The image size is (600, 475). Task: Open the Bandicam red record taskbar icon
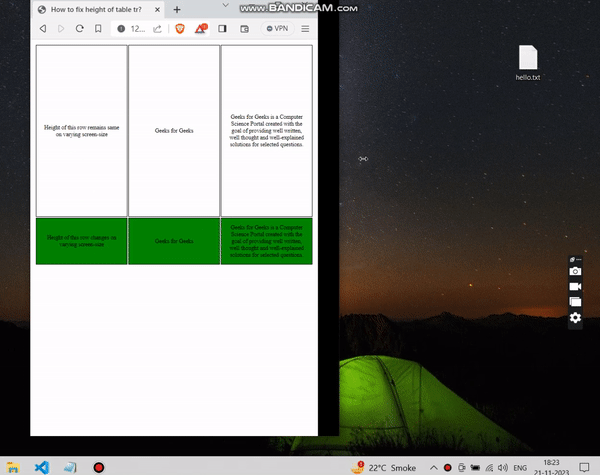(99, 467)
